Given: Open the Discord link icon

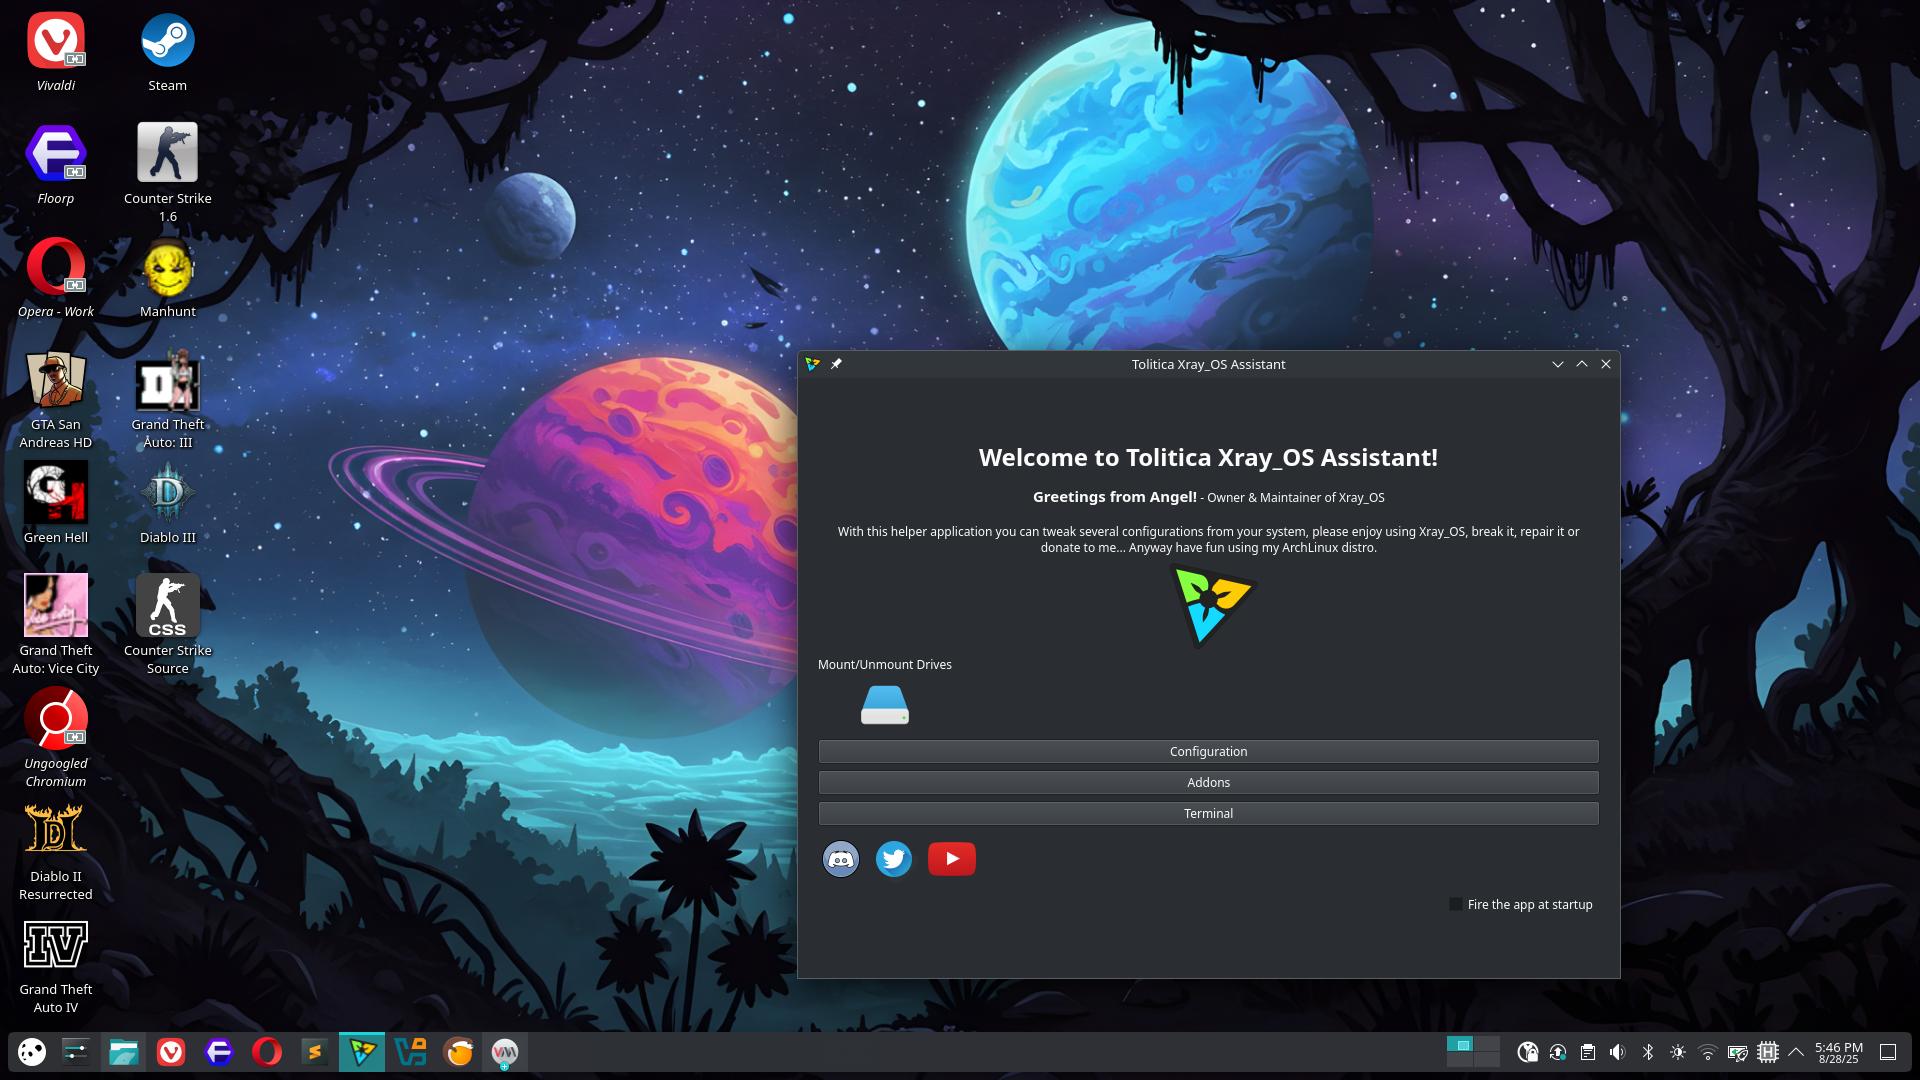Looking at the screenshot, I should coord(840,859).
